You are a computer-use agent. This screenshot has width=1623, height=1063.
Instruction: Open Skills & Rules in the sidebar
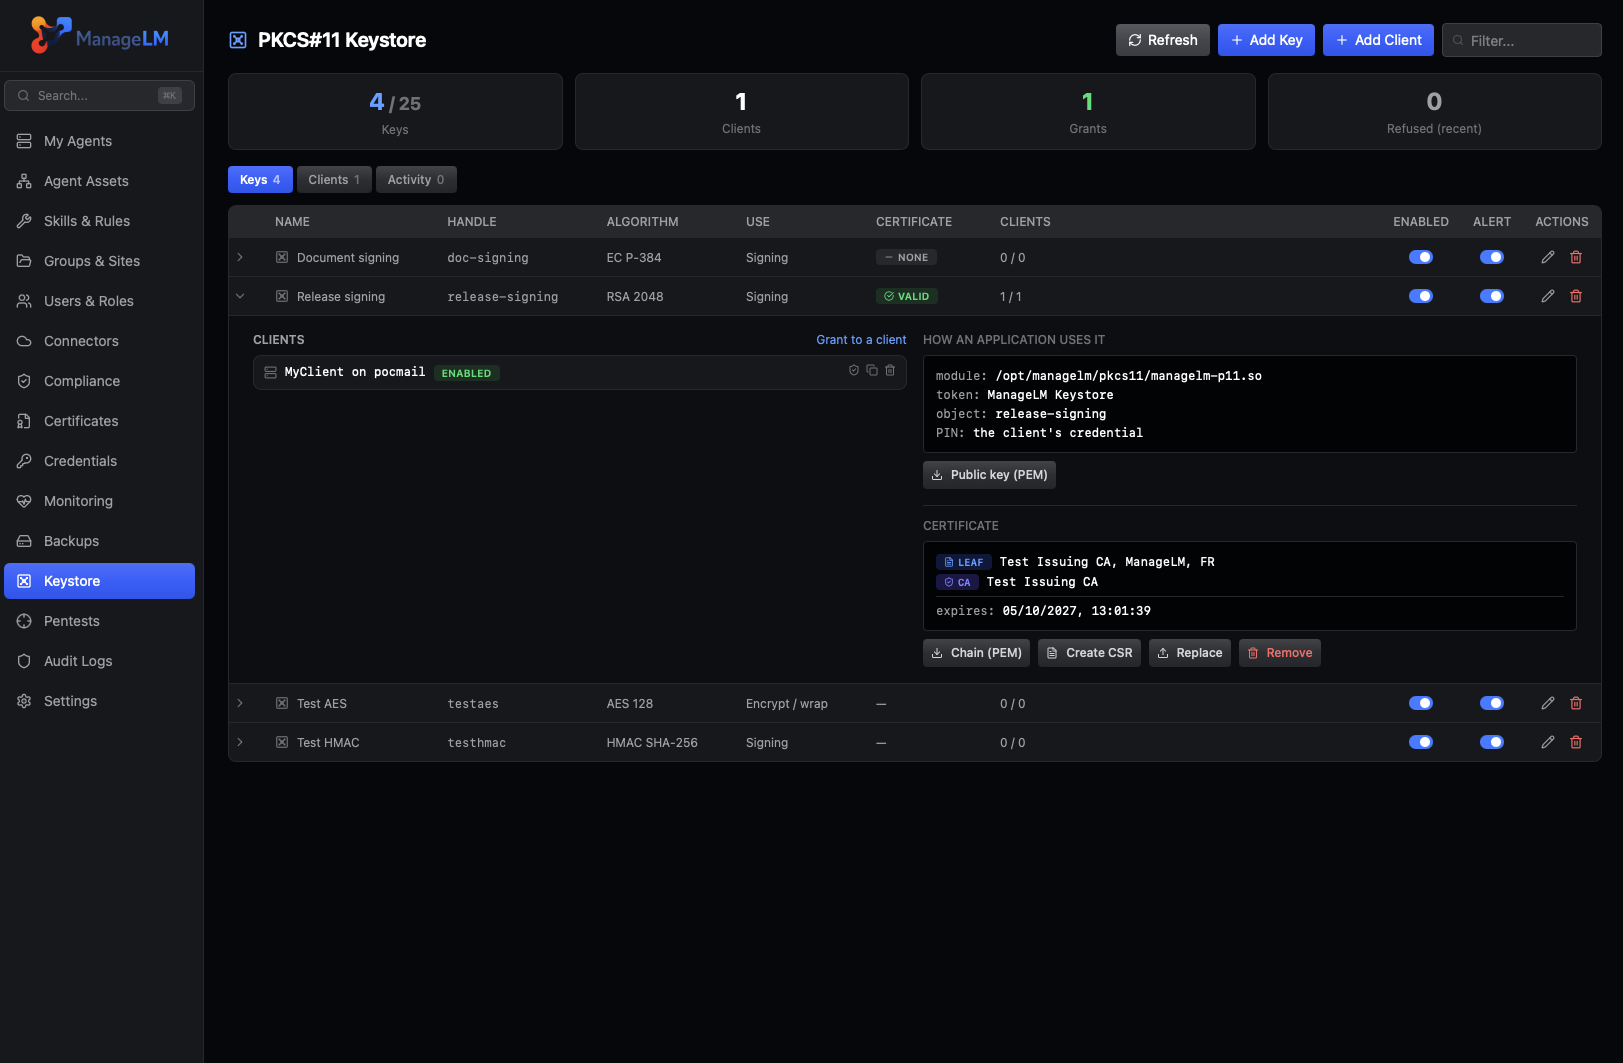click(x=99, y=221)
